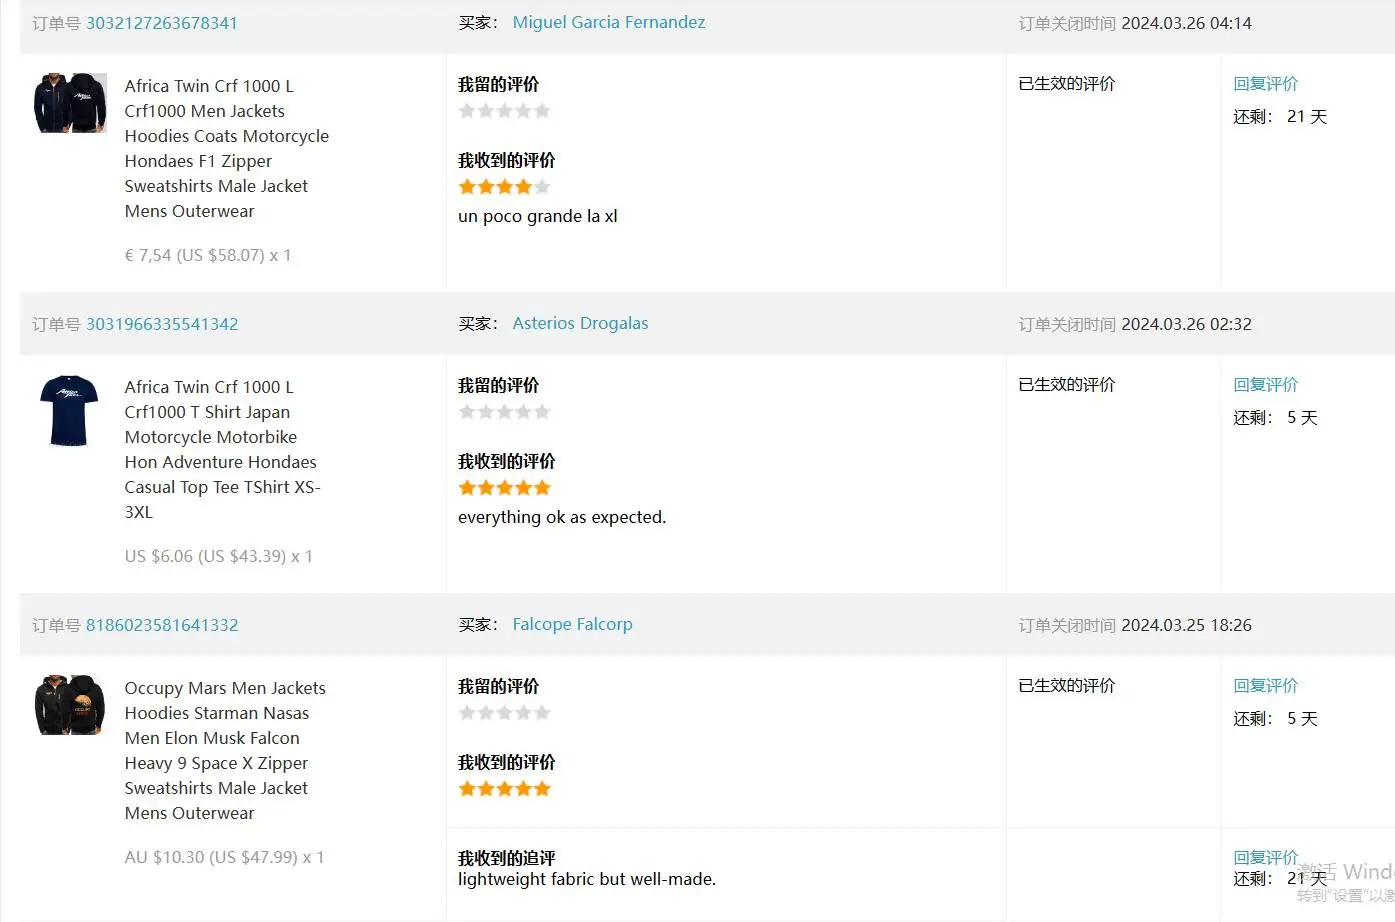Reply to Asterios Drogalas's review

tap(1265, 385)
